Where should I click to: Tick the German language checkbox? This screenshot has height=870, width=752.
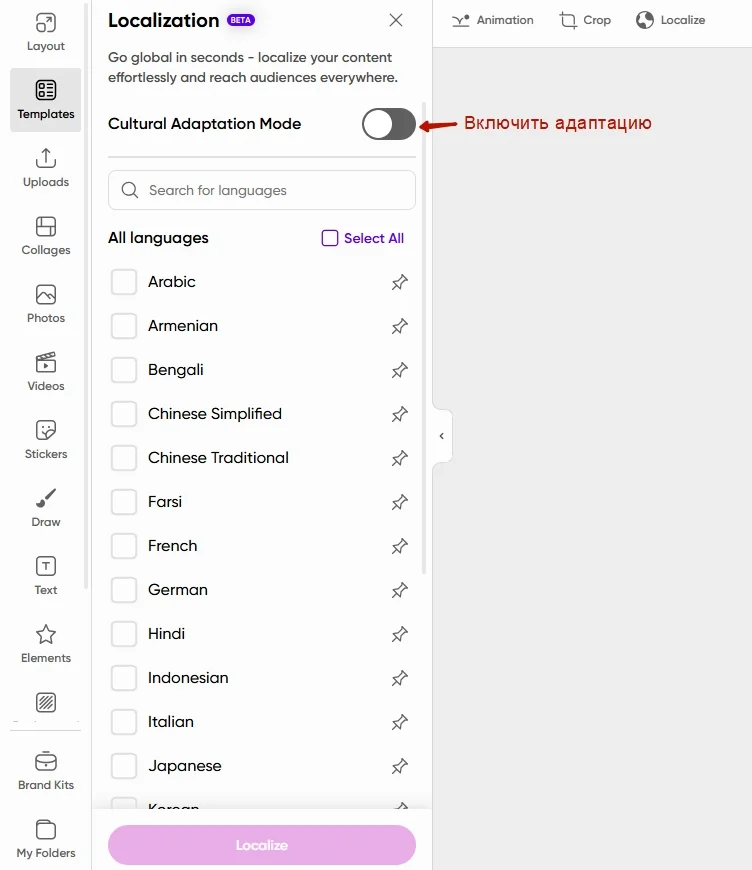pyautogui.click(x=124, y=590)
